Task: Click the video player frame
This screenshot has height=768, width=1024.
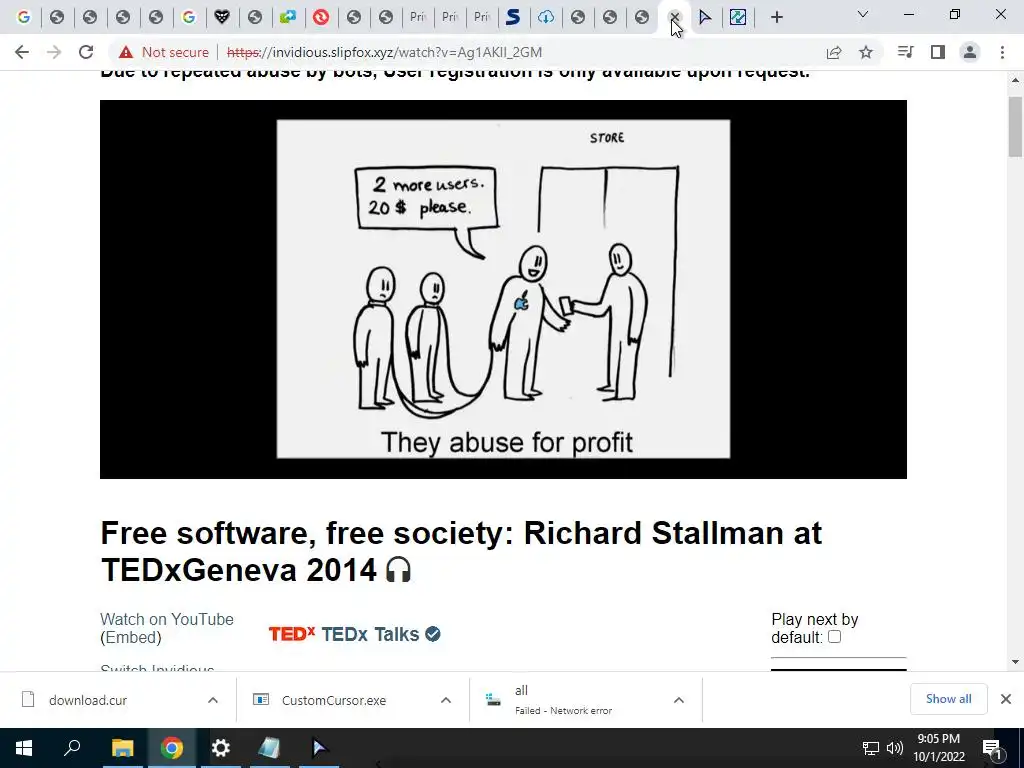Action: pyautogui.click(x=503, y=289)
